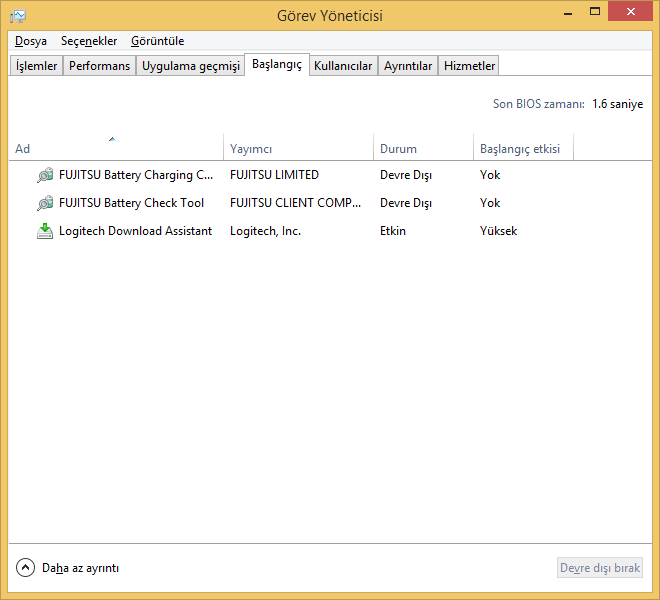Switch to the İşlemler tab
Image resolution: width=660 pixels, height=600 pixels.
click(36, 66)
